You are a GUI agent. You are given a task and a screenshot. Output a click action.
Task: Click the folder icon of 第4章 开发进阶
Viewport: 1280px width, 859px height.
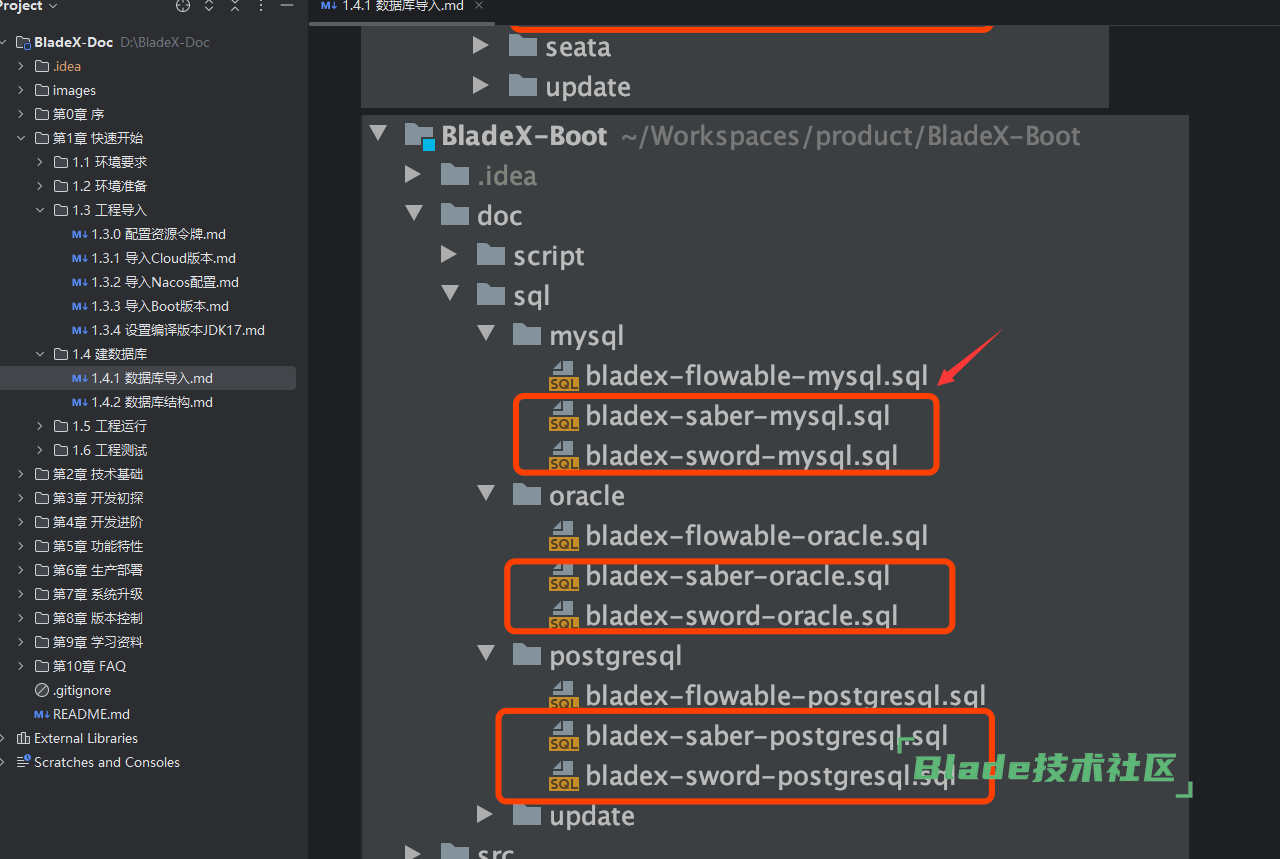click(42, 522)
